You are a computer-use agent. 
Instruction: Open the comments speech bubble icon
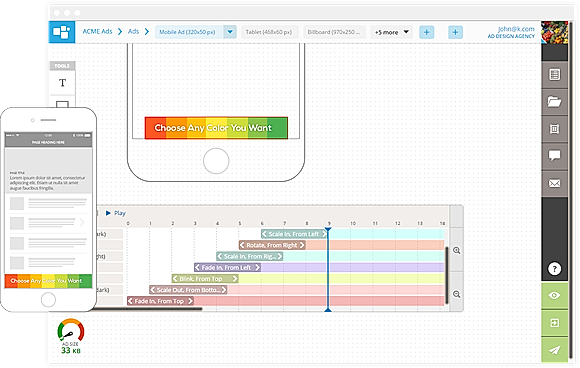tap(554, 156)
